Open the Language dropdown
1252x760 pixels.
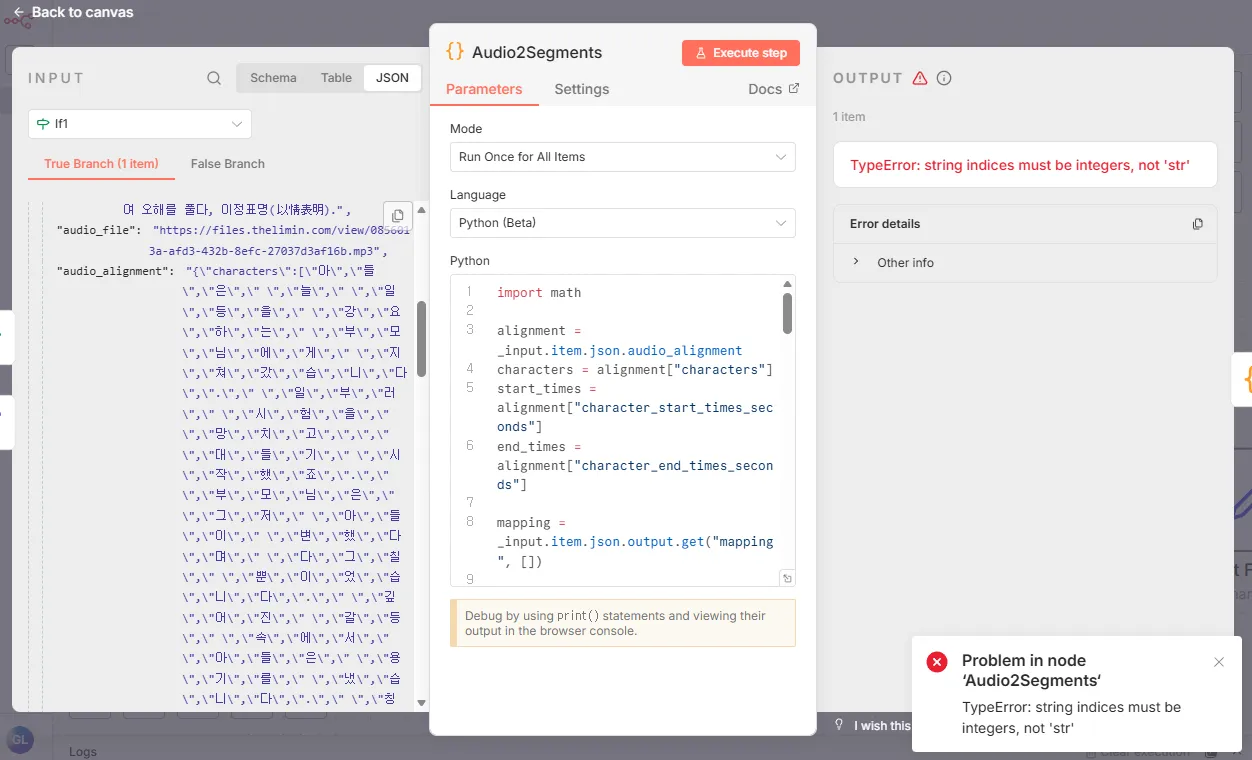[622, 223]
